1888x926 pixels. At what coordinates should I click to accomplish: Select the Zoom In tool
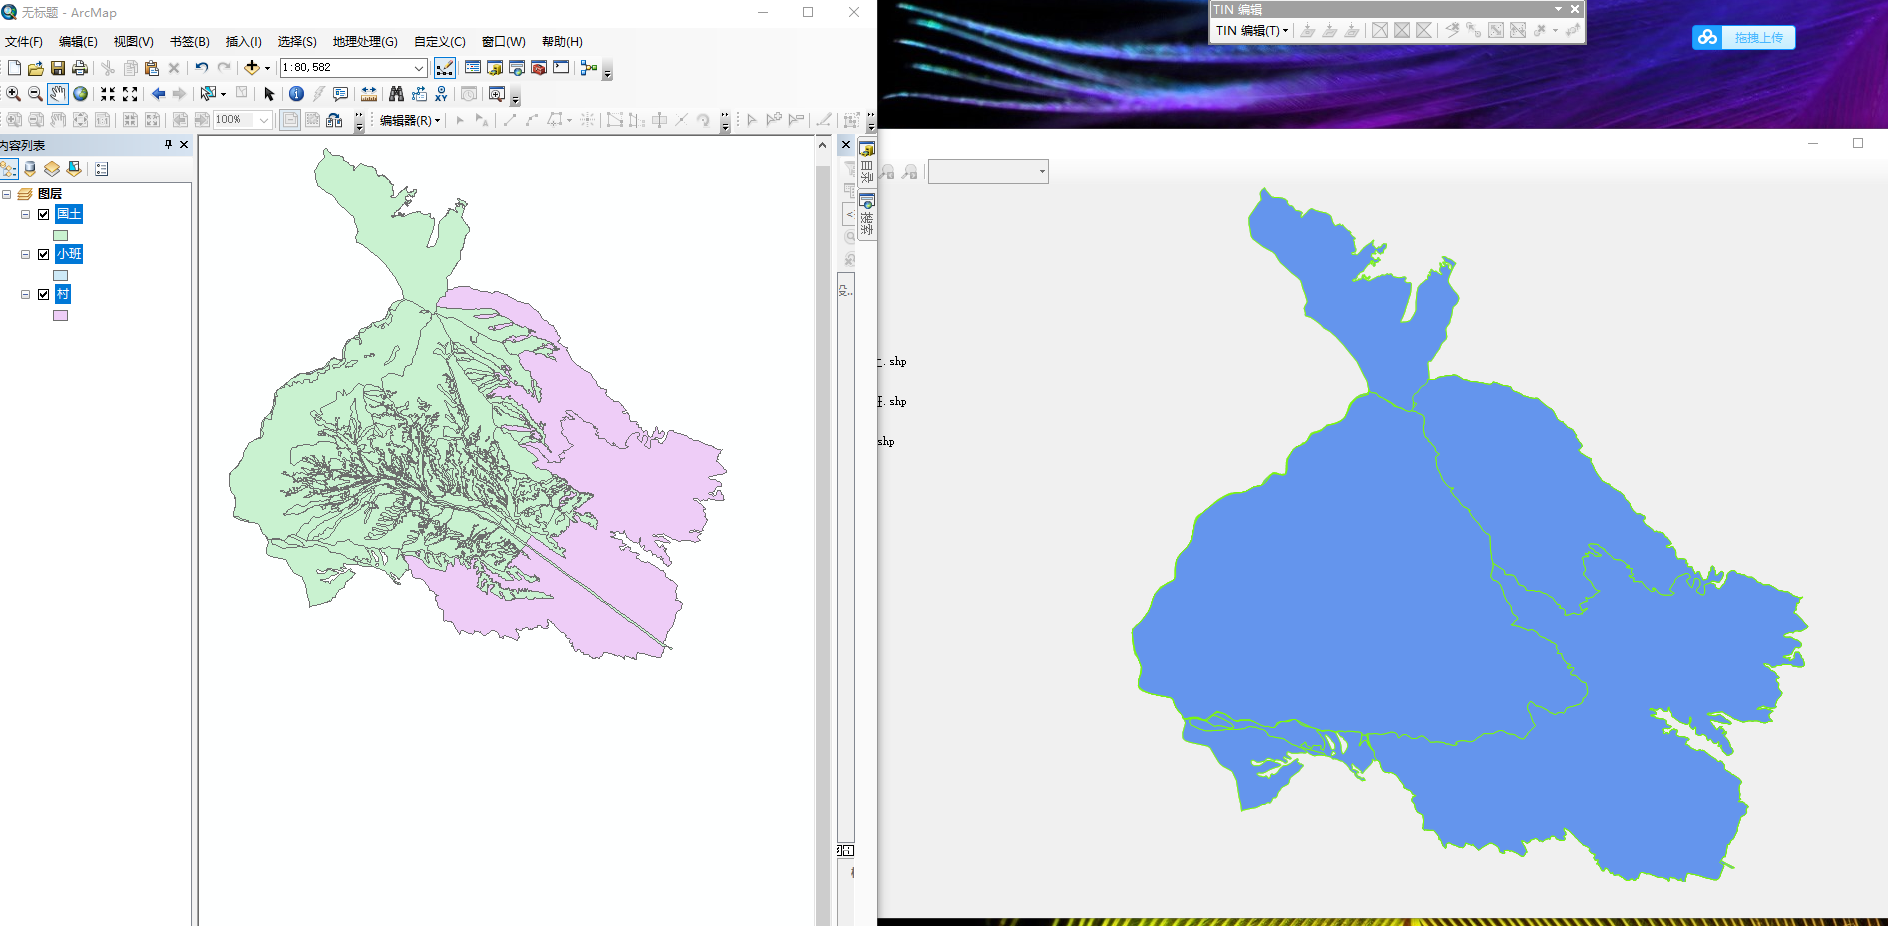pos(13,94)
